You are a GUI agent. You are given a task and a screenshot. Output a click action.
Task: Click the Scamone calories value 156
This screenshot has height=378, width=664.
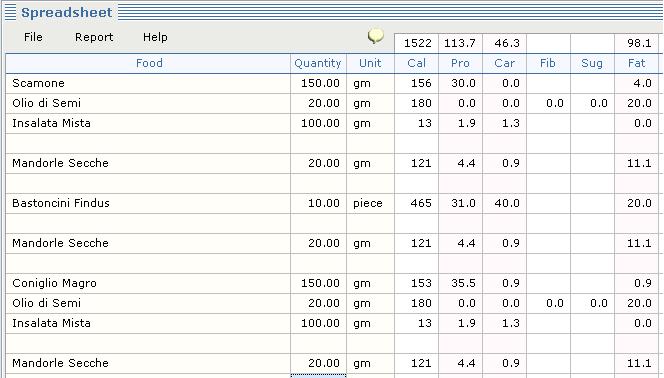pyautogui.click(x=416, y=83)
